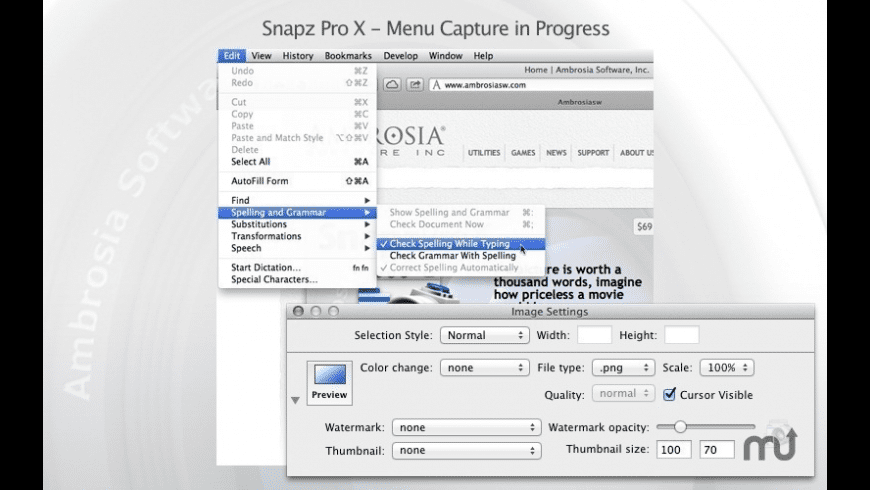Click the iCloud tabs icon in Safari toolbar
The height and width of the screenshot is (490, 870).
(x=392, y=84)
